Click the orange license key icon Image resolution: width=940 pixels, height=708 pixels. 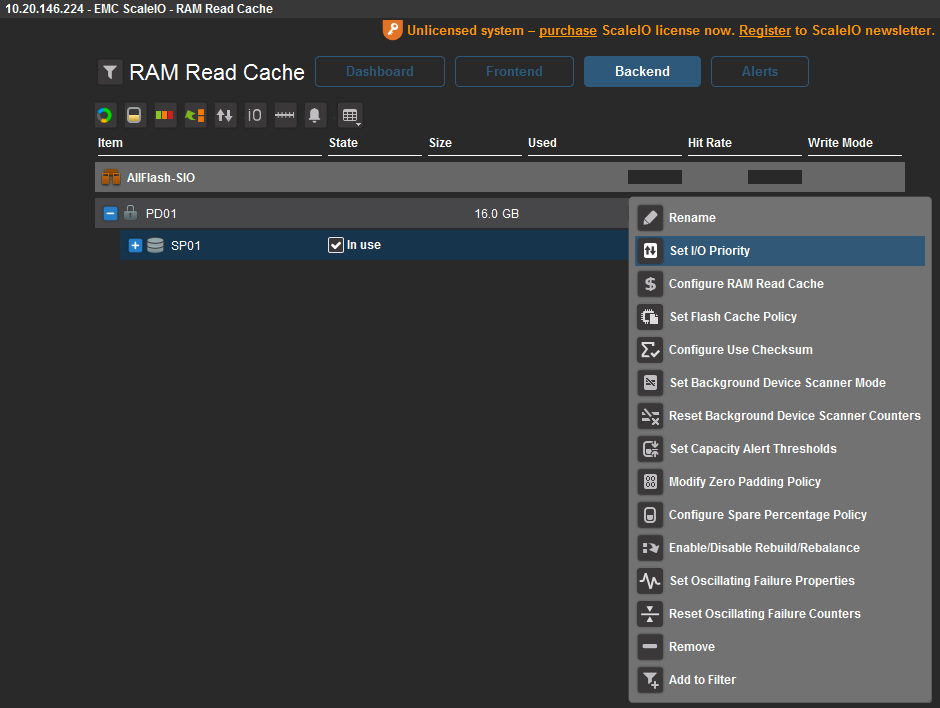point(392,30)
